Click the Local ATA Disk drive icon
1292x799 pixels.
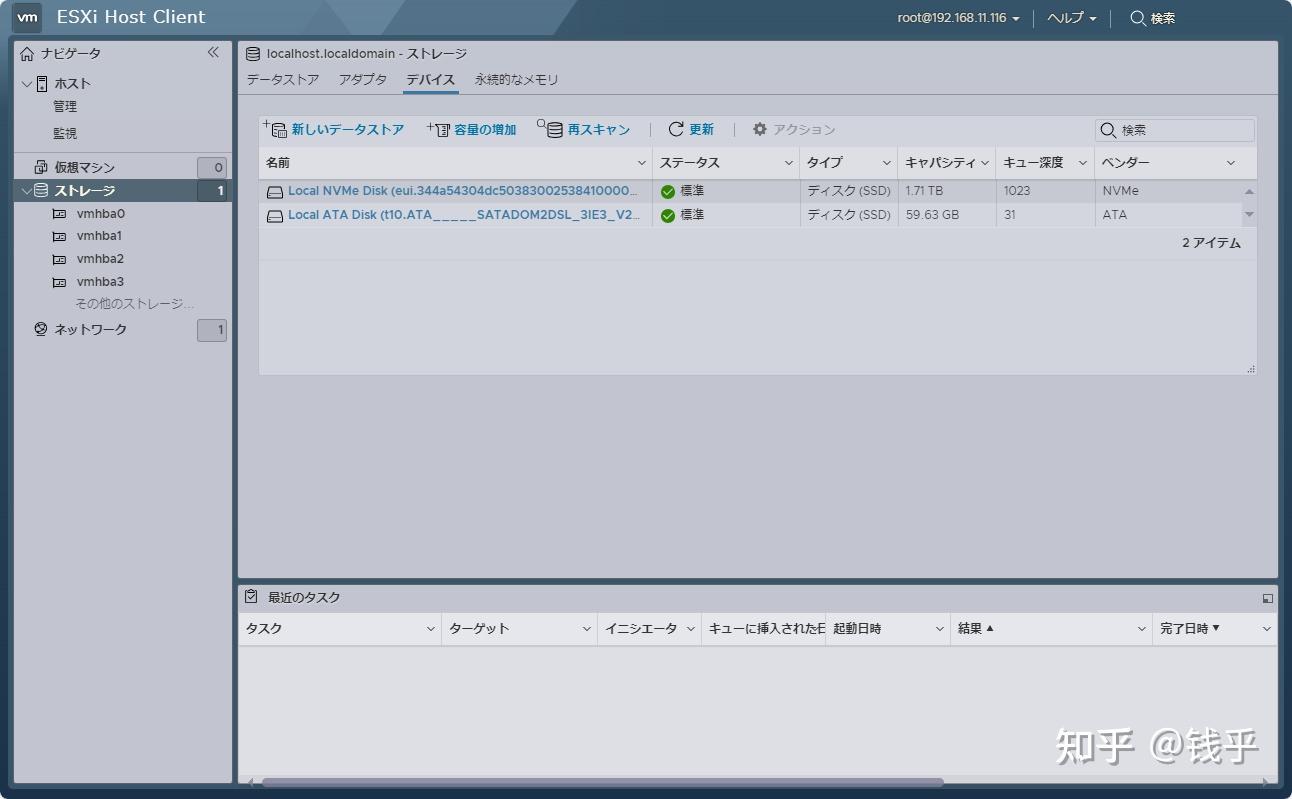(275, 215)
